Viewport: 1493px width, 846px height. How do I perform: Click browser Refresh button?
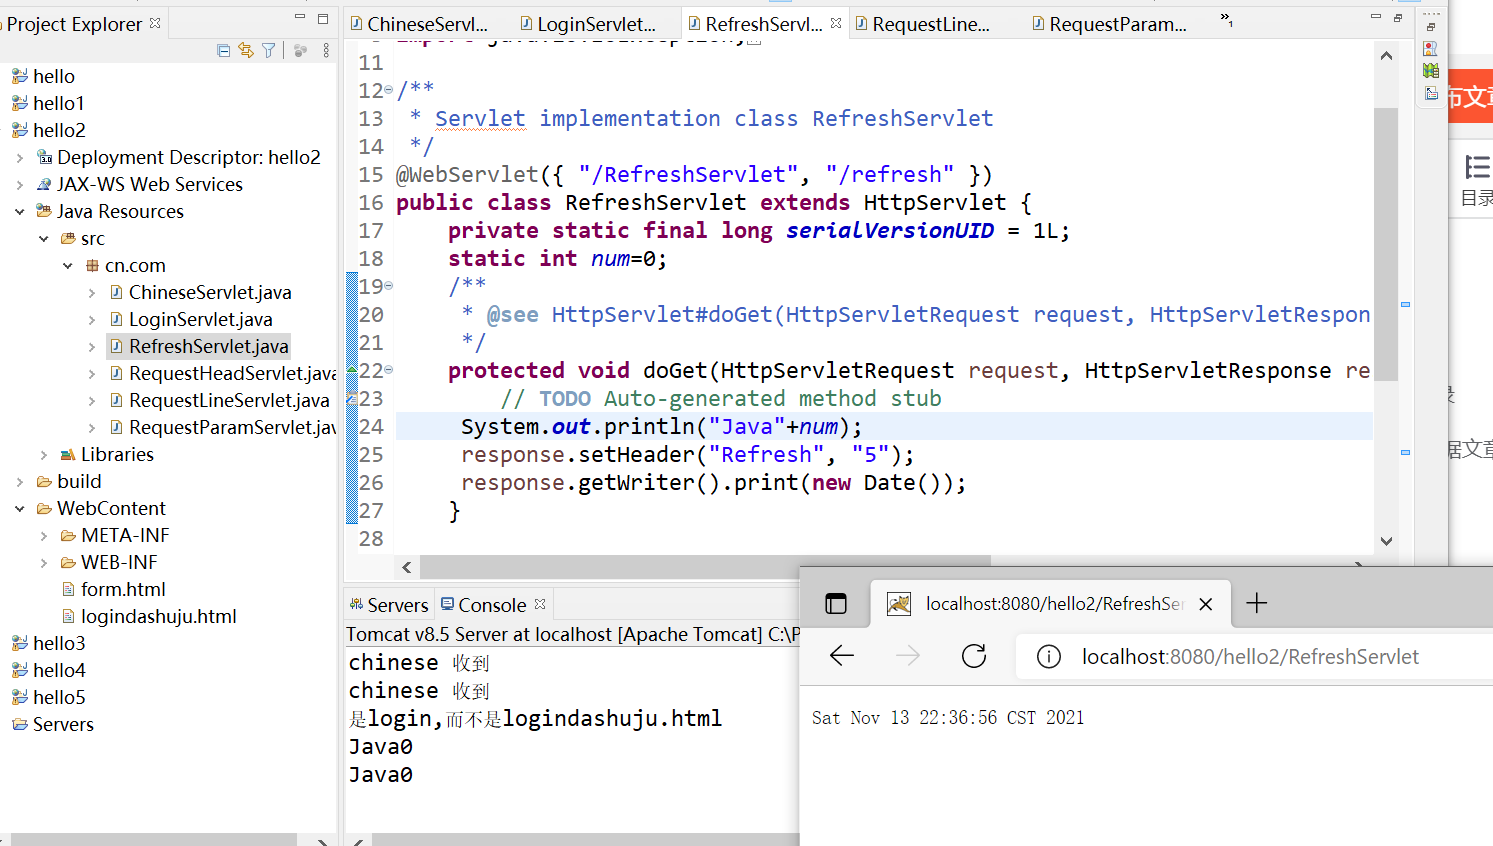point(974,656)
